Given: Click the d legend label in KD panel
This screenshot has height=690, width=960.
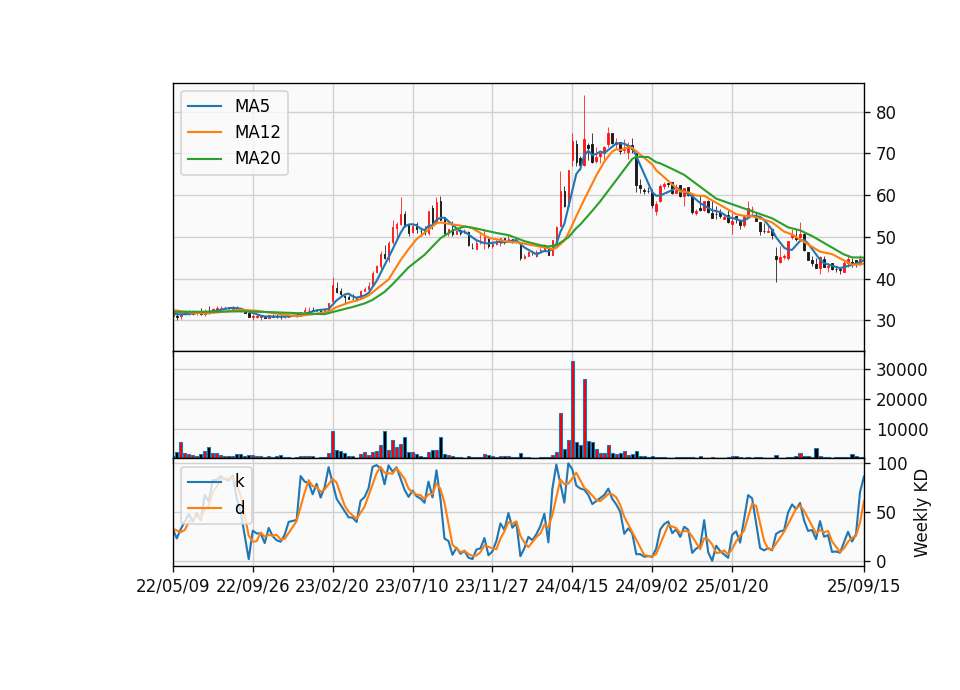Looking at the screenshot, I should pyautogui.click(x=239, y=508).
